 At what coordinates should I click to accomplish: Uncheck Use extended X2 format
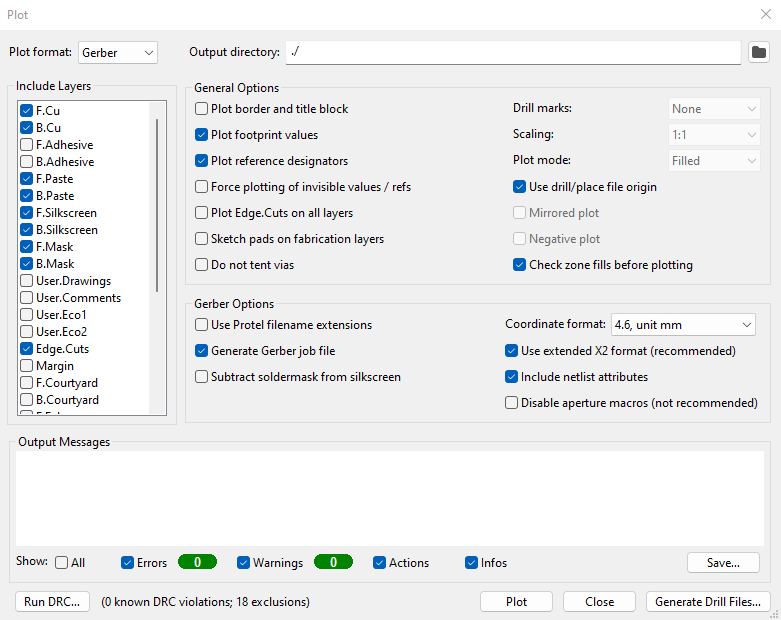(512, 351)
